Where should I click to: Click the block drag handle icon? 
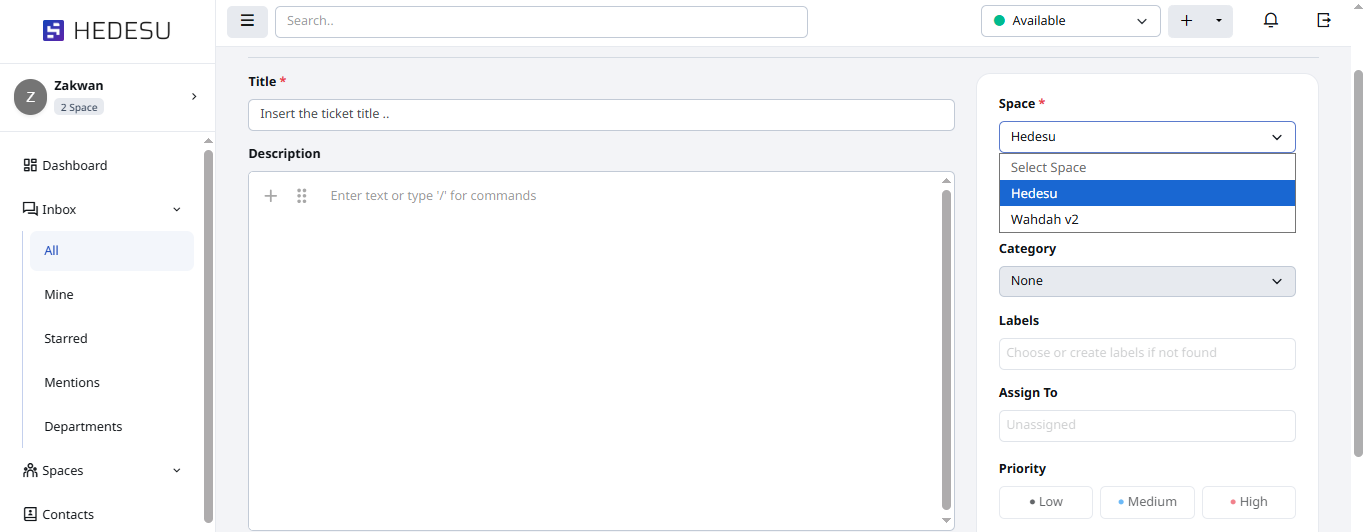301,196
